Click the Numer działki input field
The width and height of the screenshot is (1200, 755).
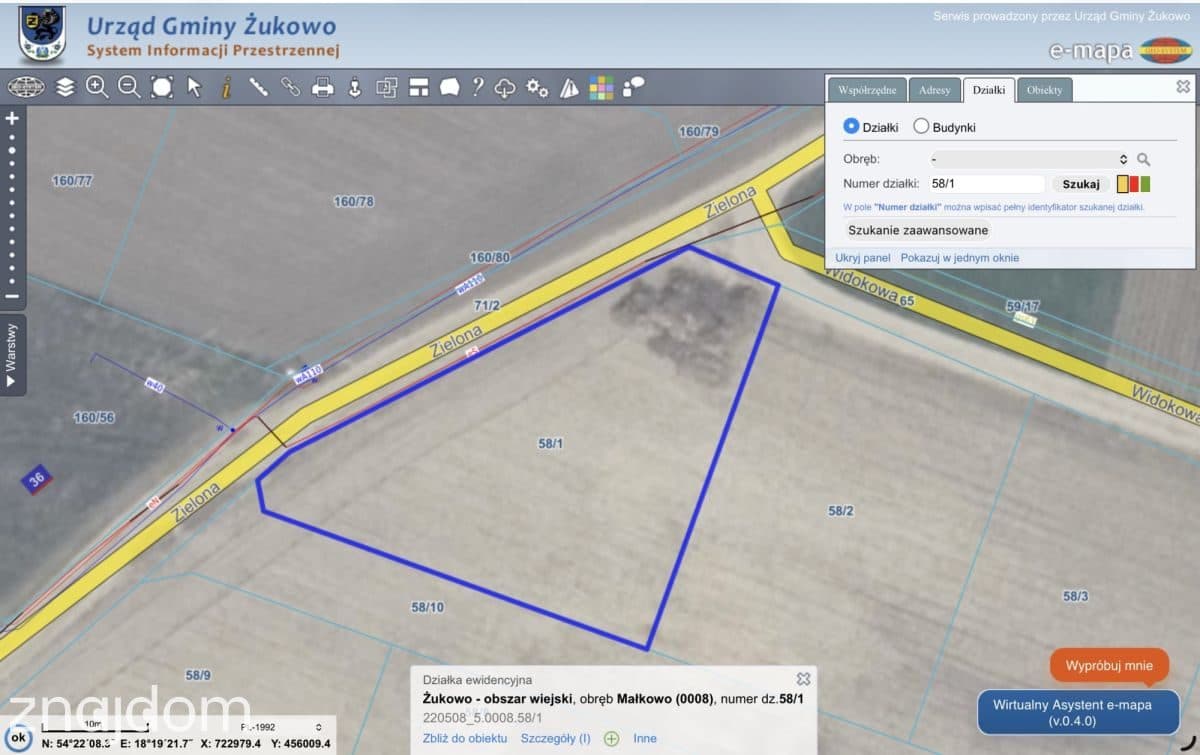[x=986, y=184]
